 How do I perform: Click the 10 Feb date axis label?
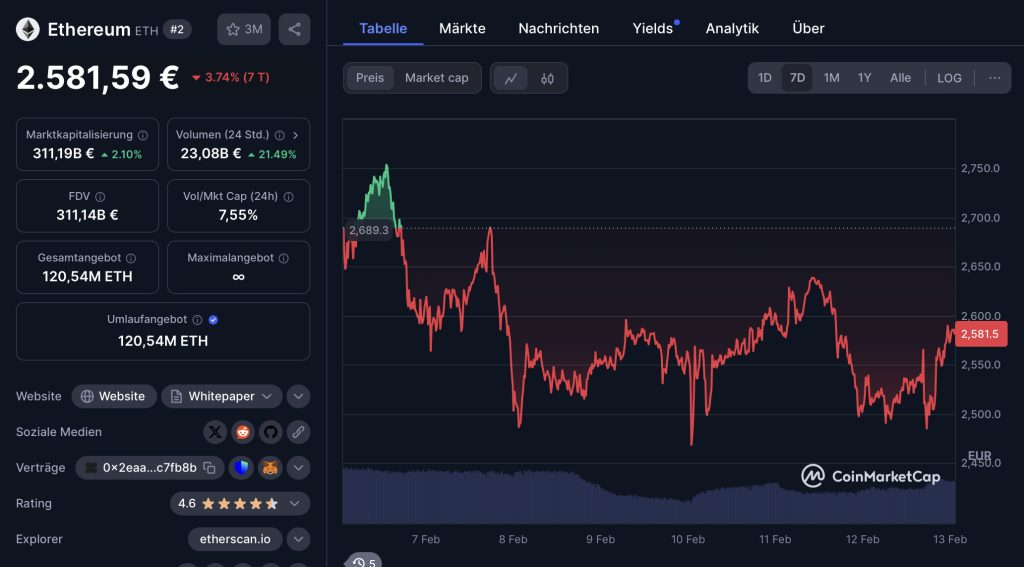tap(688, 540)
